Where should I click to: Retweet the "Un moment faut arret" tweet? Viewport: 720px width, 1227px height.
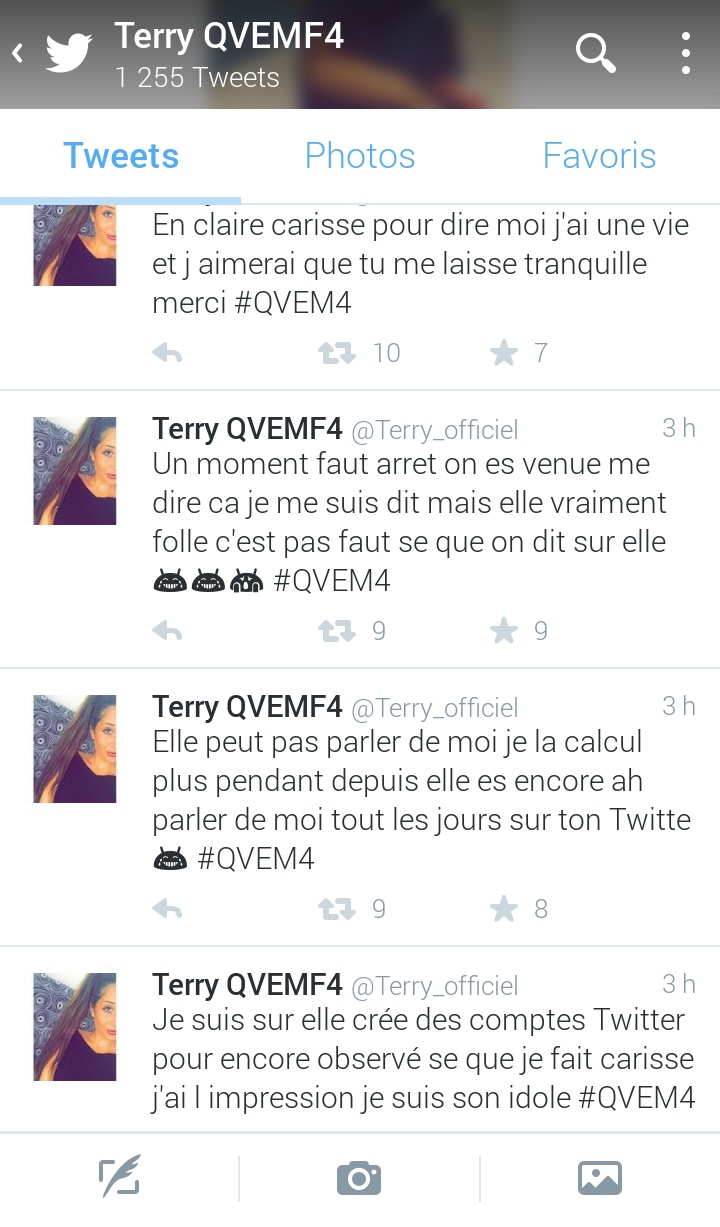coord(337,631)
